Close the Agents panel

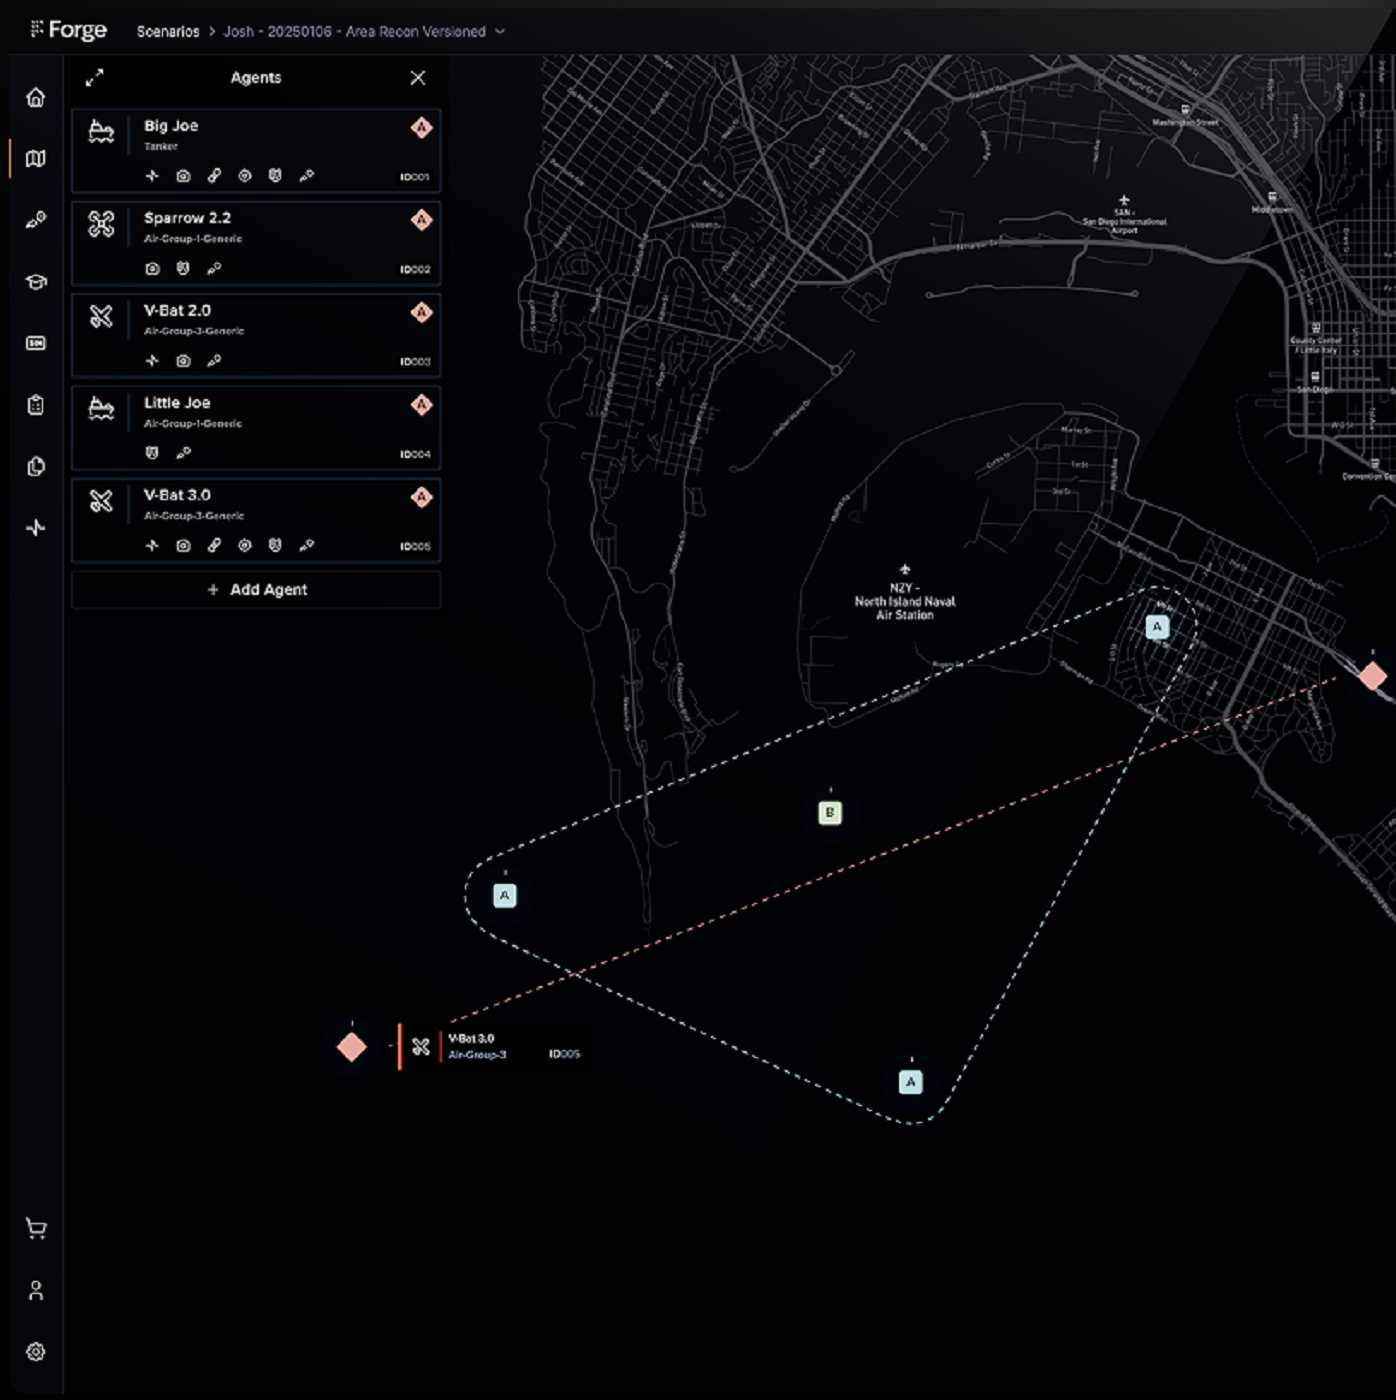(418, 78)
